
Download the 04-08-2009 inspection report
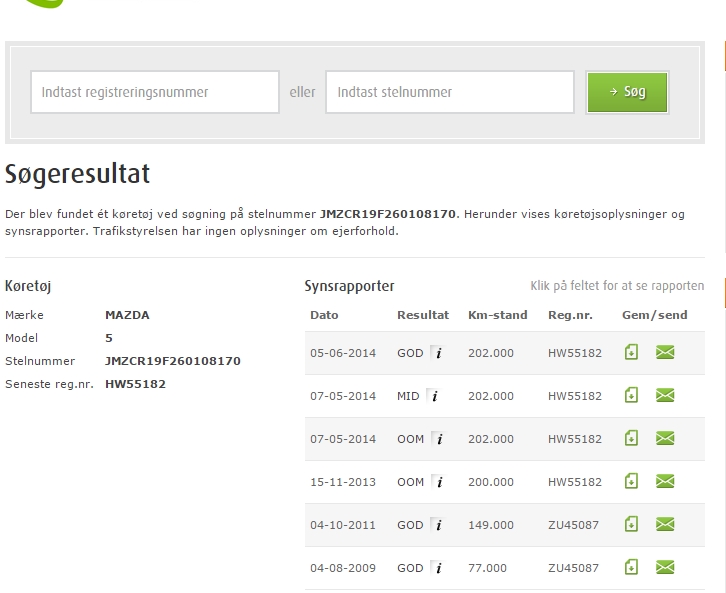tap(631, 567)
